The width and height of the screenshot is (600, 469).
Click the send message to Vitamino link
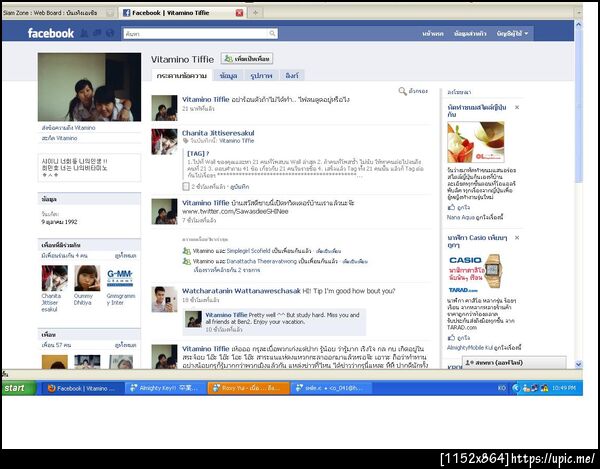click(x=68, y=128)
